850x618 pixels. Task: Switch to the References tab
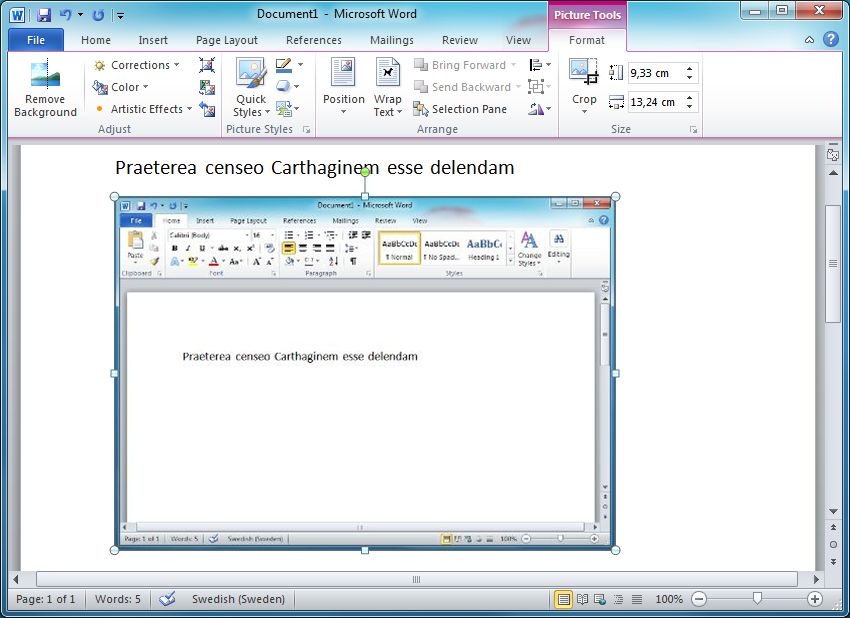[x=314, y=40]
